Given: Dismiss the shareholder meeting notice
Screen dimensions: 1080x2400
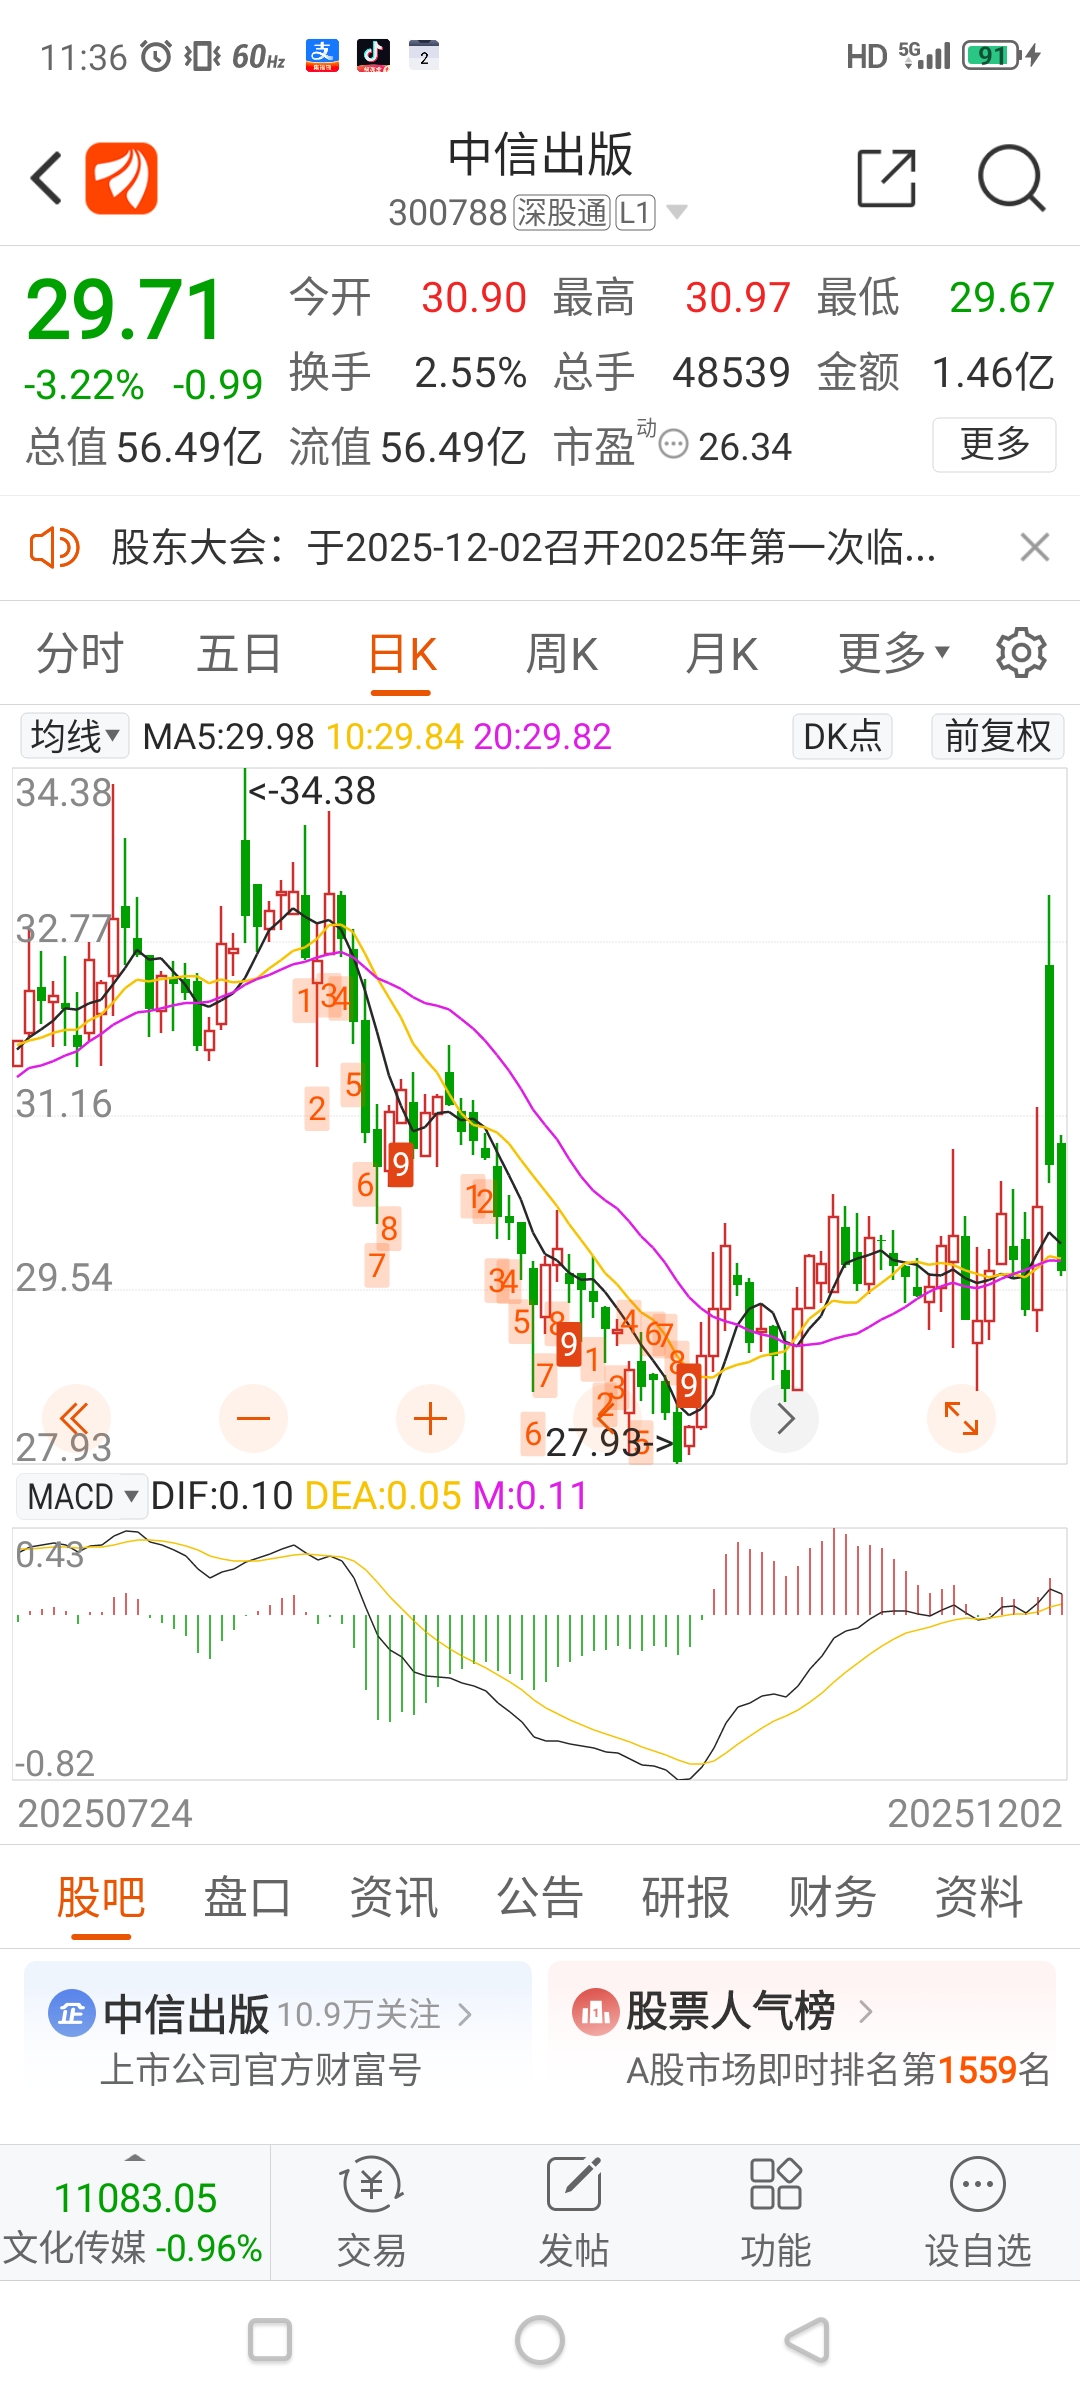Looking at the screenshot, I should (1035, 547).
